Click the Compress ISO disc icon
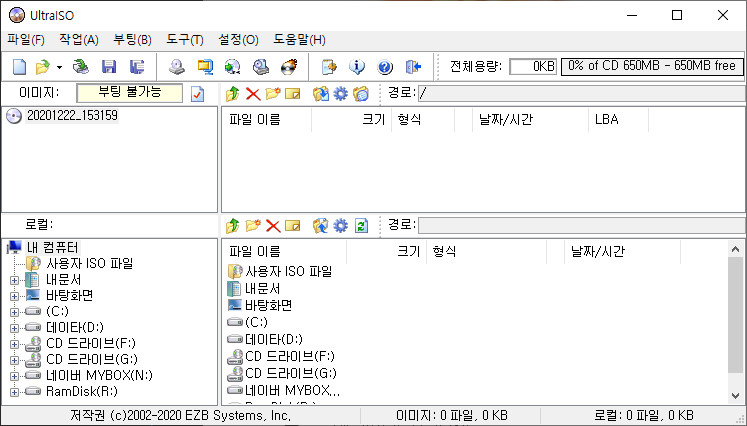This screenshot has height=426, width=747. coord(232,67)
